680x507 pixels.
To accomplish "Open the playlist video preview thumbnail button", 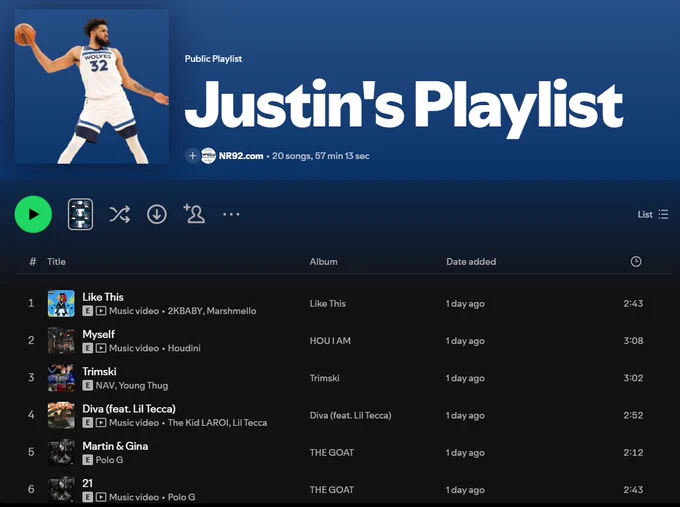I will (80, 214).
